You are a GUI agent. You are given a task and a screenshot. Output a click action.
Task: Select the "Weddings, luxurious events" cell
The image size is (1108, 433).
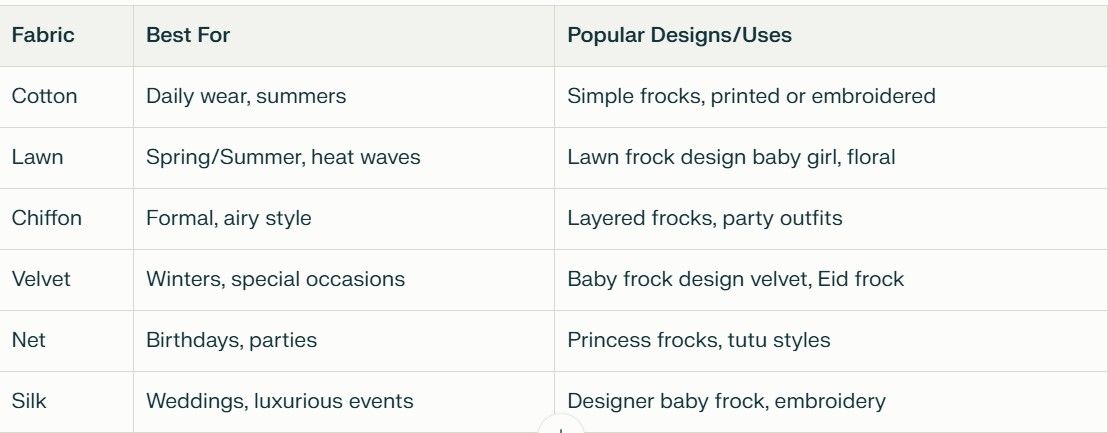point(279,402)
